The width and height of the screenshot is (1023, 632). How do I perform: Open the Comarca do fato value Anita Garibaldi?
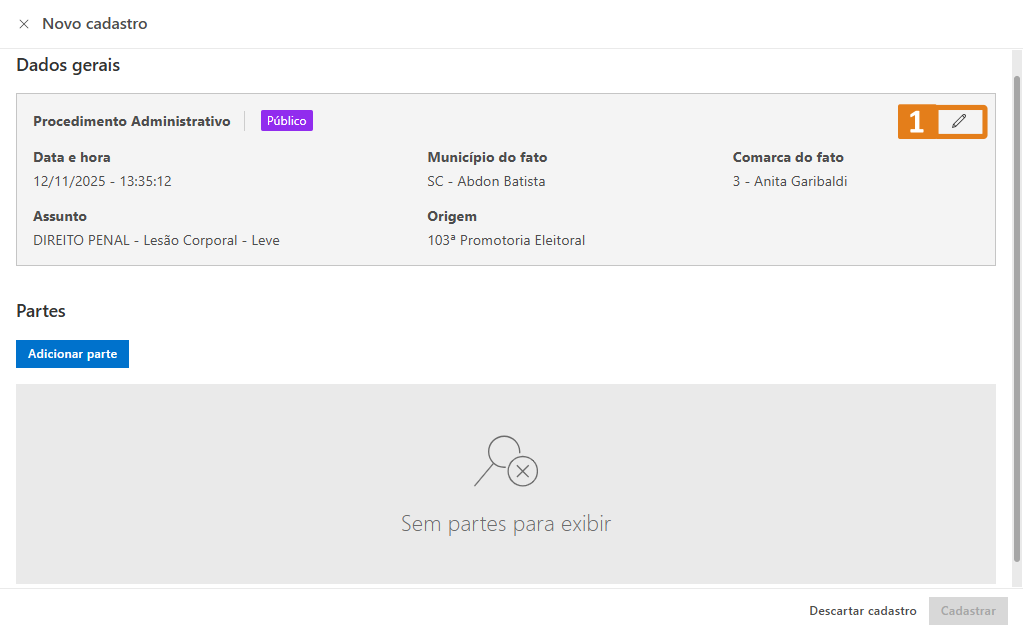pyautogui.click(x=790, y=181)
